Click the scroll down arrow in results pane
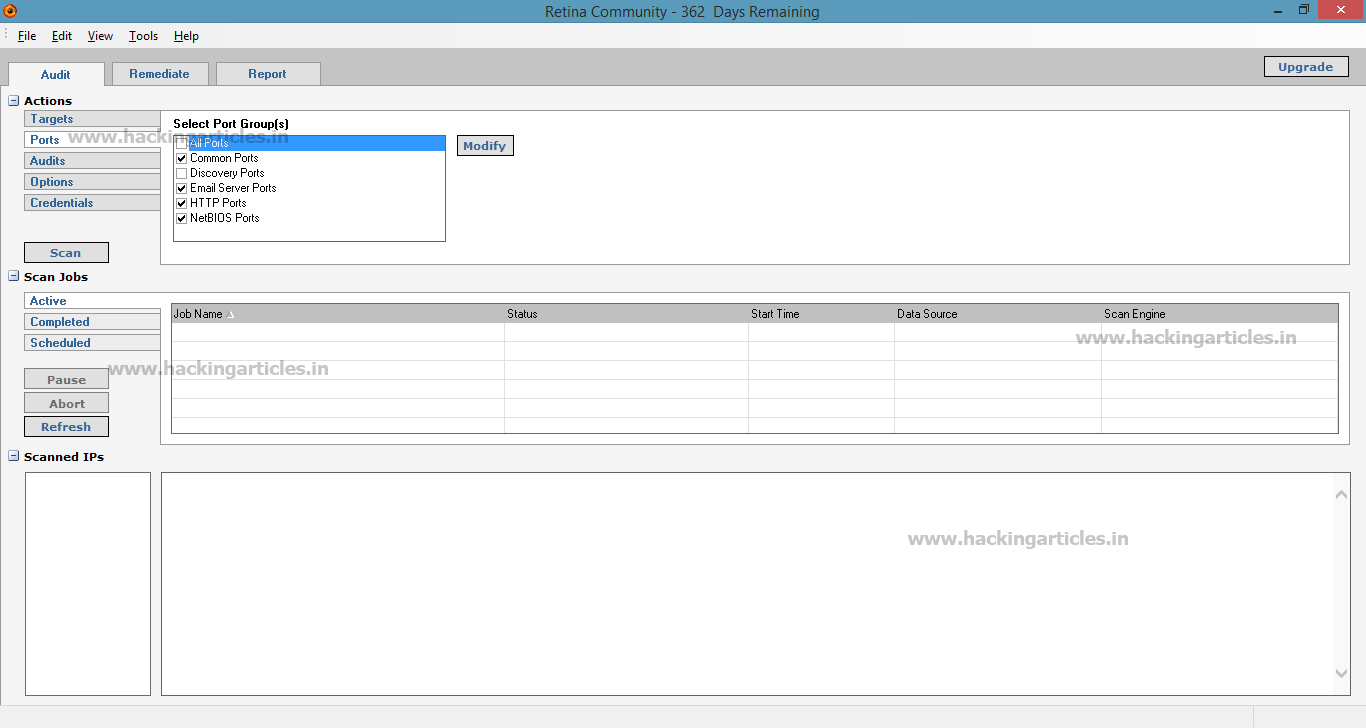Viewport: 1366px width, 728px height. [x=1341, y=674]
